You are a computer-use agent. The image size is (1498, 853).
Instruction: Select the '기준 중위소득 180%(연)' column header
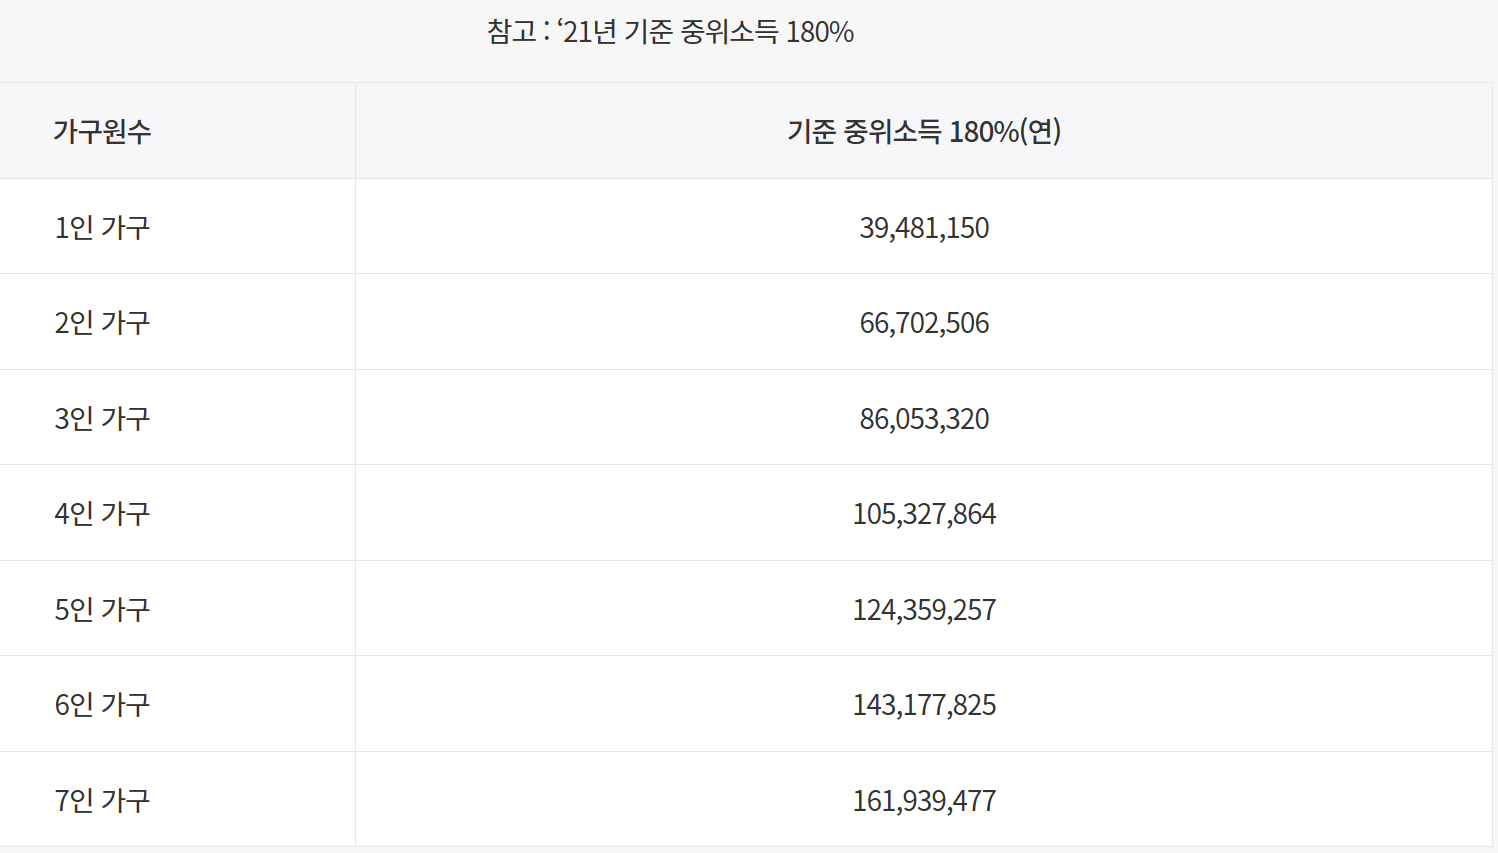(924, 131)
